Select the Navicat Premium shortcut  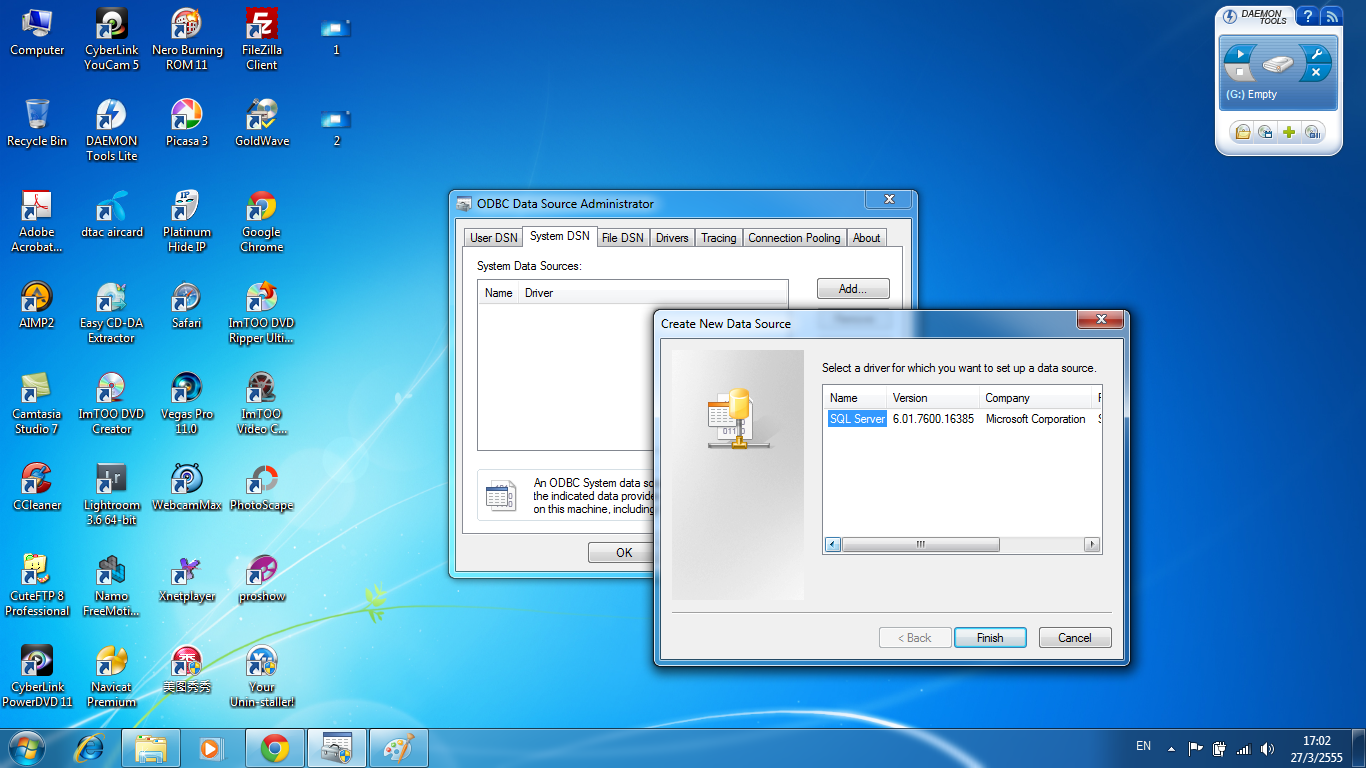pos(111,677)
